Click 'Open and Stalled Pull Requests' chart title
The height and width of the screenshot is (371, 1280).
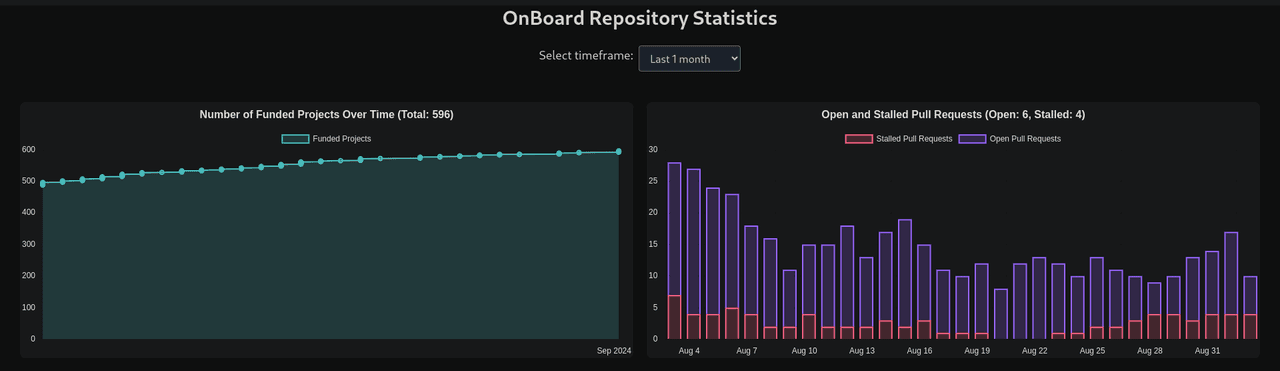click(x=953, y=115)
